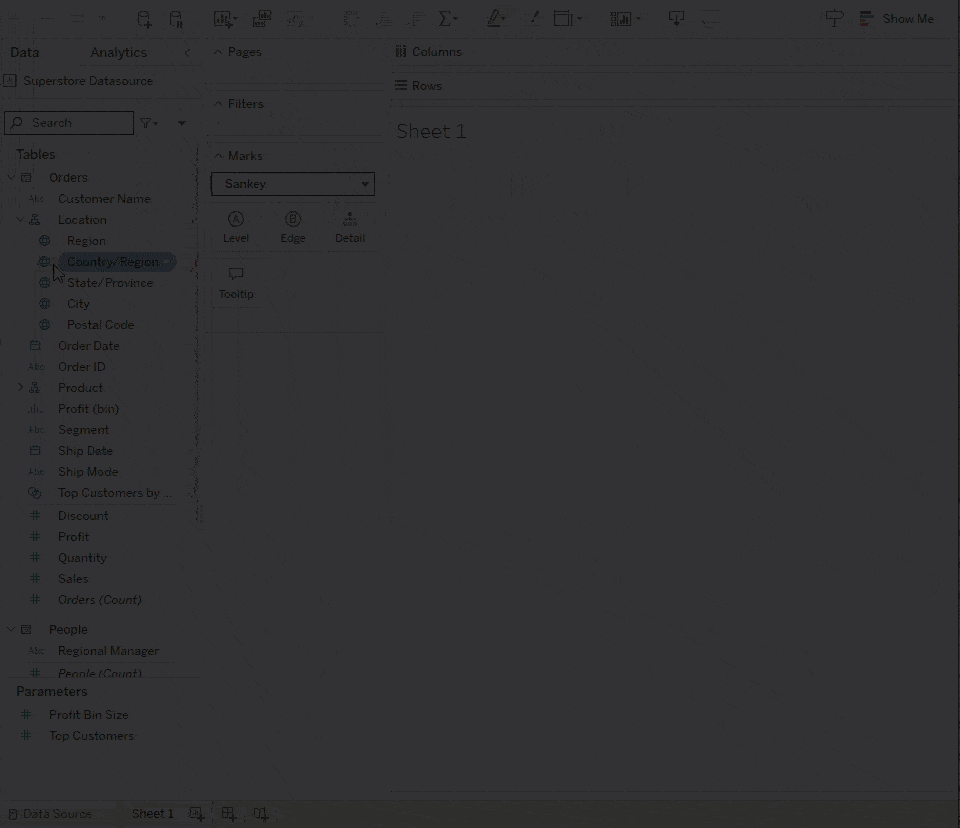Screen dimensions: 960x828
Task: Open the Sankey mark type dropdown
Action: [292, 184]
